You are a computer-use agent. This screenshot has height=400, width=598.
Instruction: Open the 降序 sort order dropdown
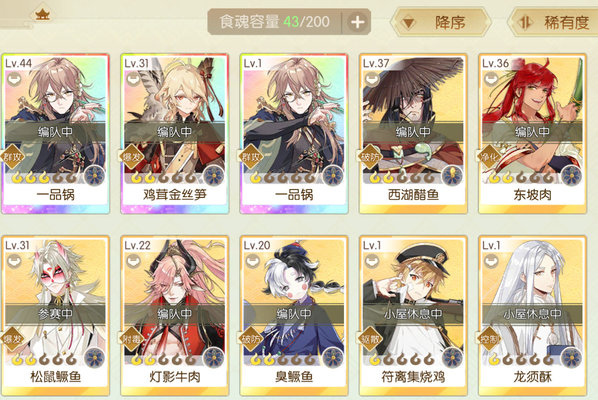pyautogui.click(x=440, y=22)
